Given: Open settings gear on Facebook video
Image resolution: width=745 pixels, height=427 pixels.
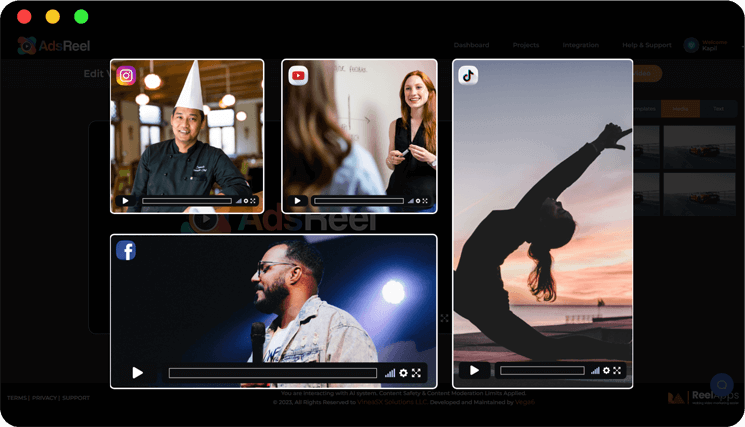Looking at the screenshot, I should (x=404, y=373).
